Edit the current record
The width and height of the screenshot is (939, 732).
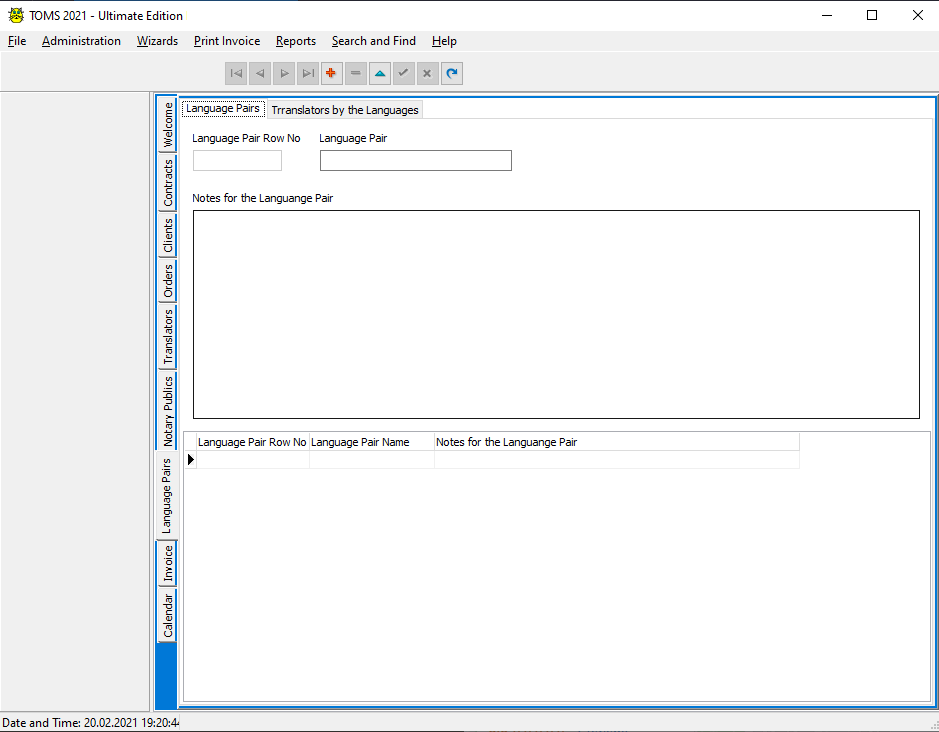click(x=379, y=72)
